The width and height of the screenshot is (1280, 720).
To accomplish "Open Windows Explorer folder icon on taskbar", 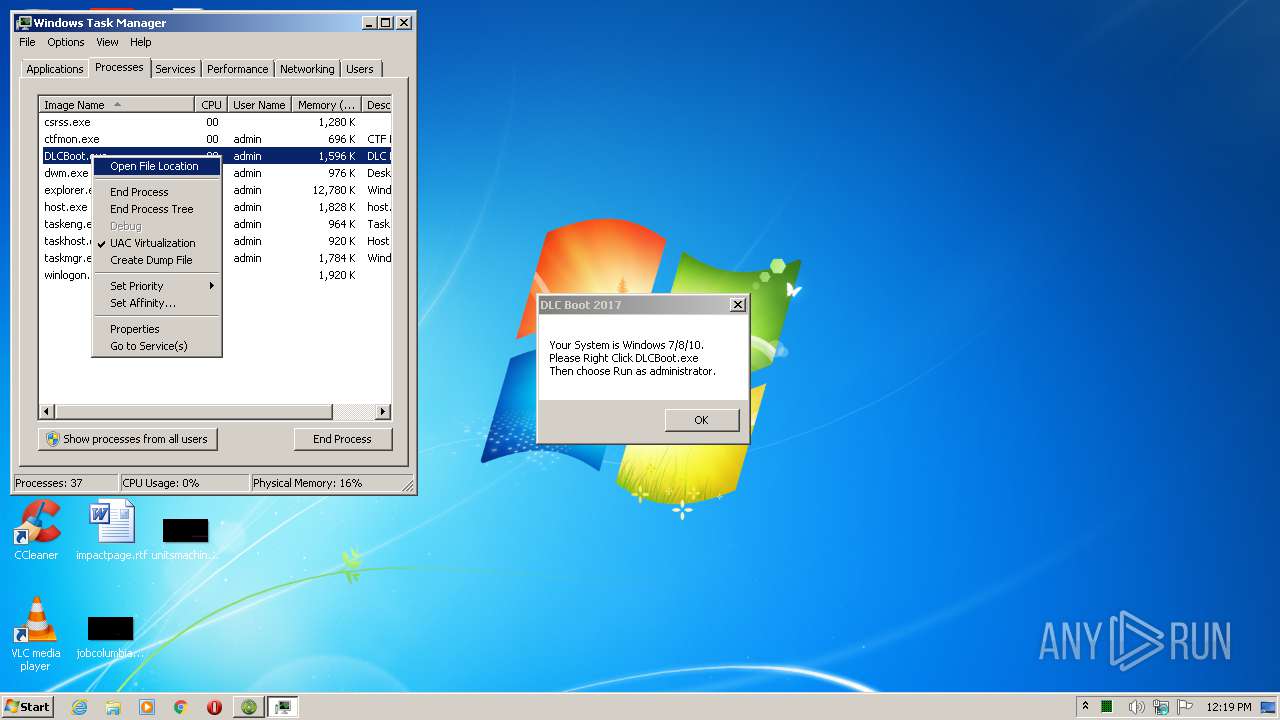I will [x=113, y=707].
